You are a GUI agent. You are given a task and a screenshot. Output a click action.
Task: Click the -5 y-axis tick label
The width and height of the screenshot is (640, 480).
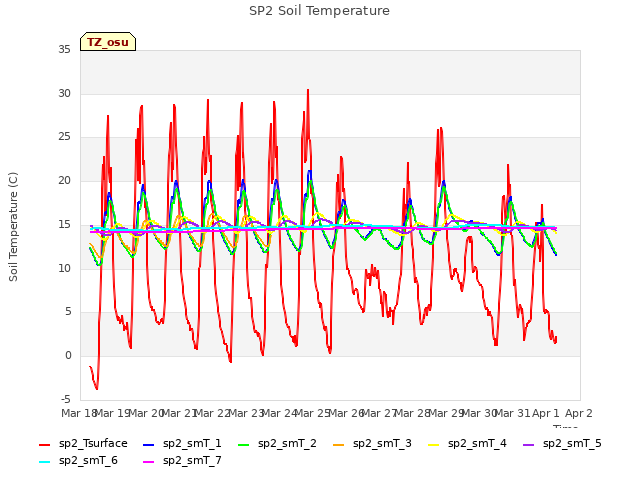click(66, 399)
